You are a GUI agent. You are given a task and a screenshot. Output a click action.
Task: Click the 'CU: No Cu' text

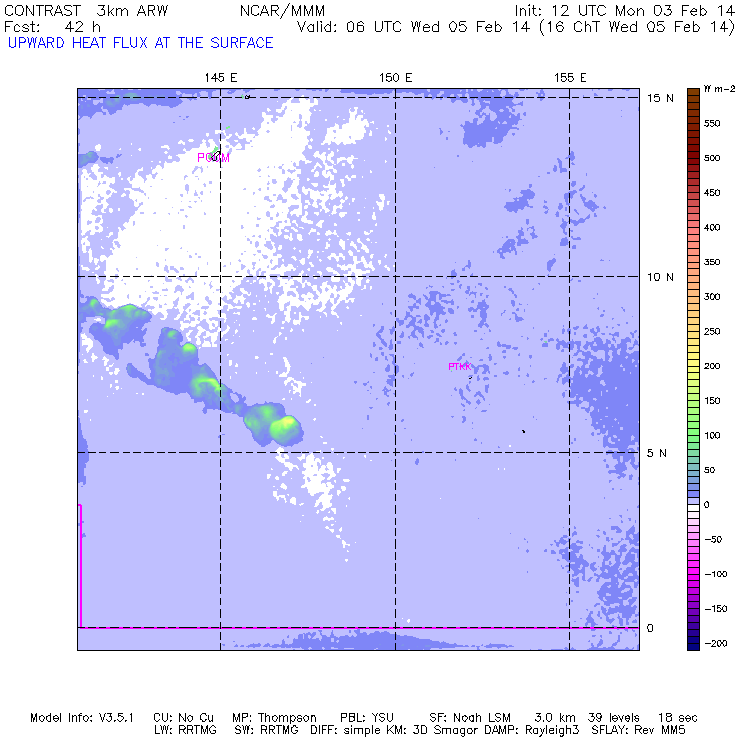coord(183,718)
